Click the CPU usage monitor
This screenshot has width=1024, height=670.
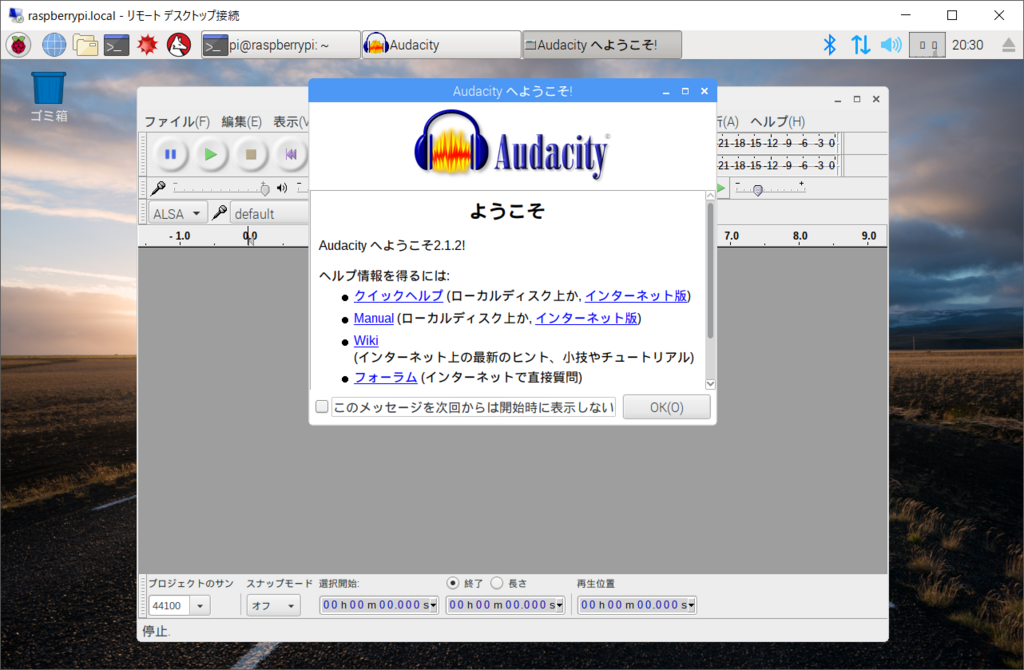[927, 45]
